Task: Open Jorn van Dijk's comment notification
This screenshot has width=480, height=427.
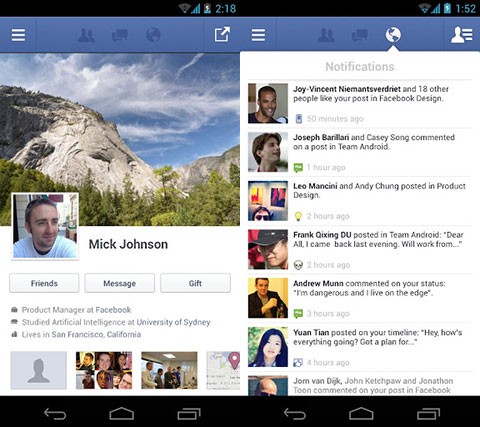Action: [x=360, y=385]
